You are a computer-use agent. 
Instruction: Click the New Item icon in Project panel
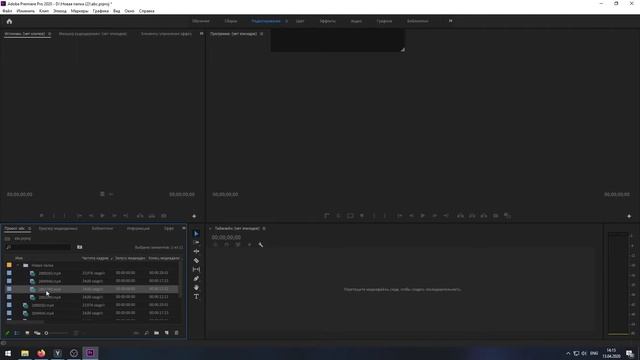click(x=167, y=333)
